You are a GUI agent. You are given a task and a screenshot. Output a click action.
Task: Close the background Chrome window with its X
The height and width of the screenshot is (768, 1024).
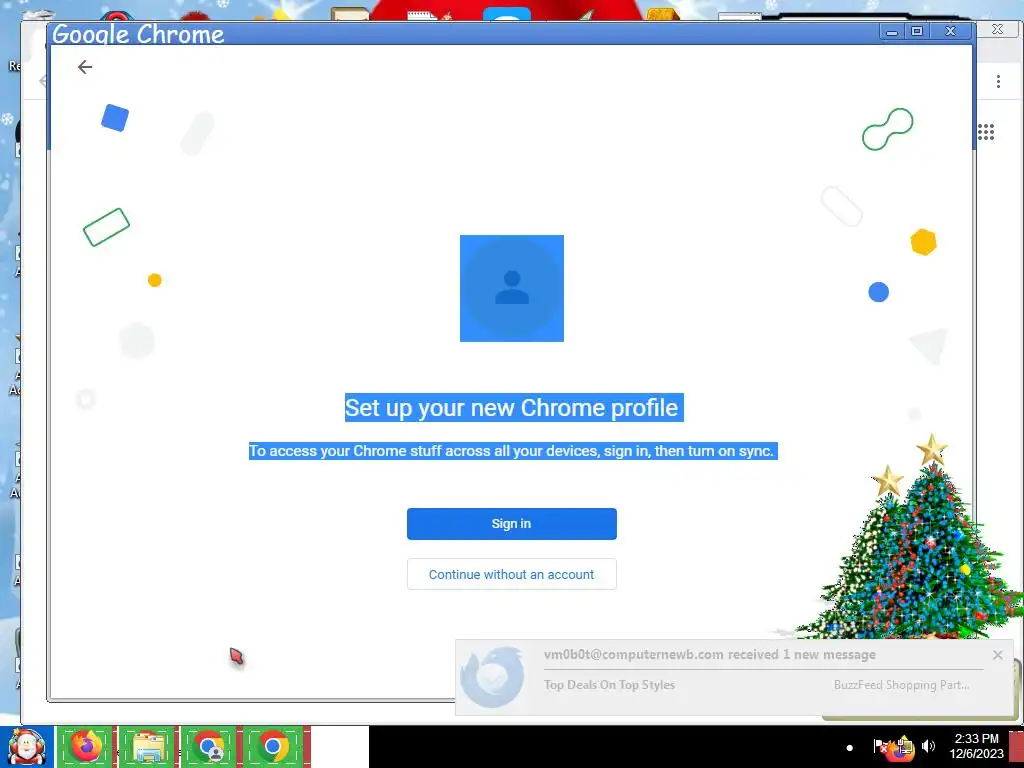point(997,29)
